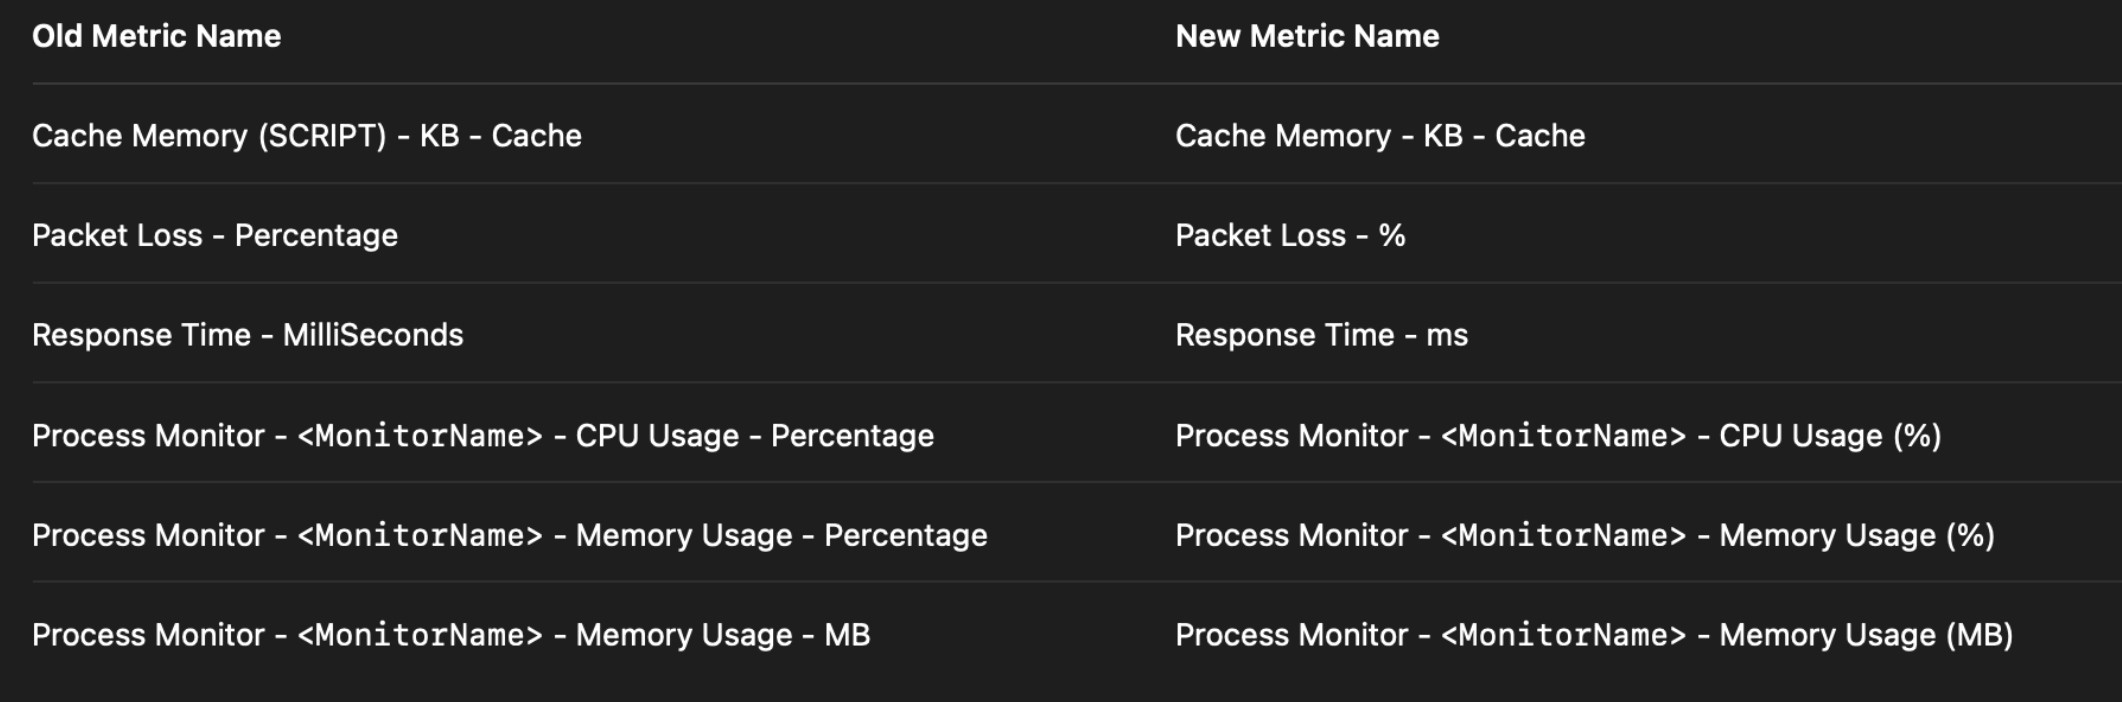Select the new Cache Memory - KB - Cache cell

tap(1380, 136)
